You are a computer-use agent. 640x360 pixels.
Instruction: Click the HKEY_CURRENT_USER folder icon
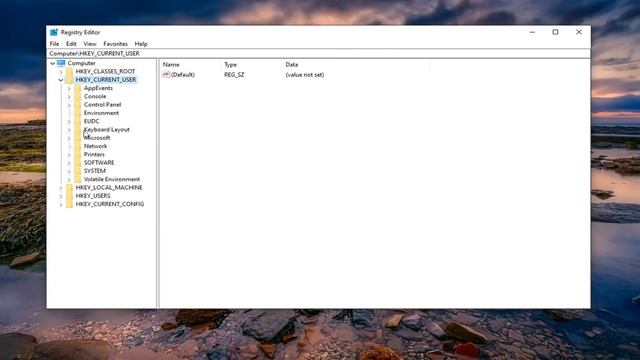[x=69, y=80]
